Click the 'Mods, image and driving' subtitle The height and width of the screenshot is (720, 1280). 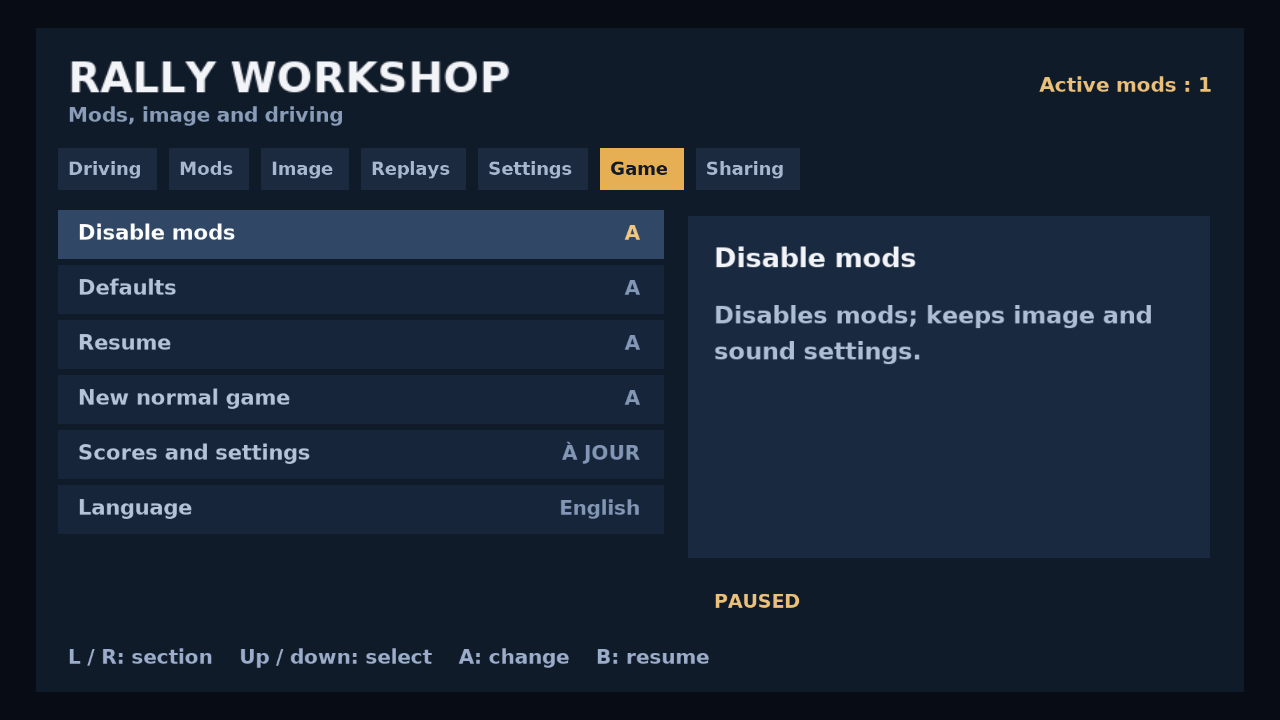tap(205, 115)
